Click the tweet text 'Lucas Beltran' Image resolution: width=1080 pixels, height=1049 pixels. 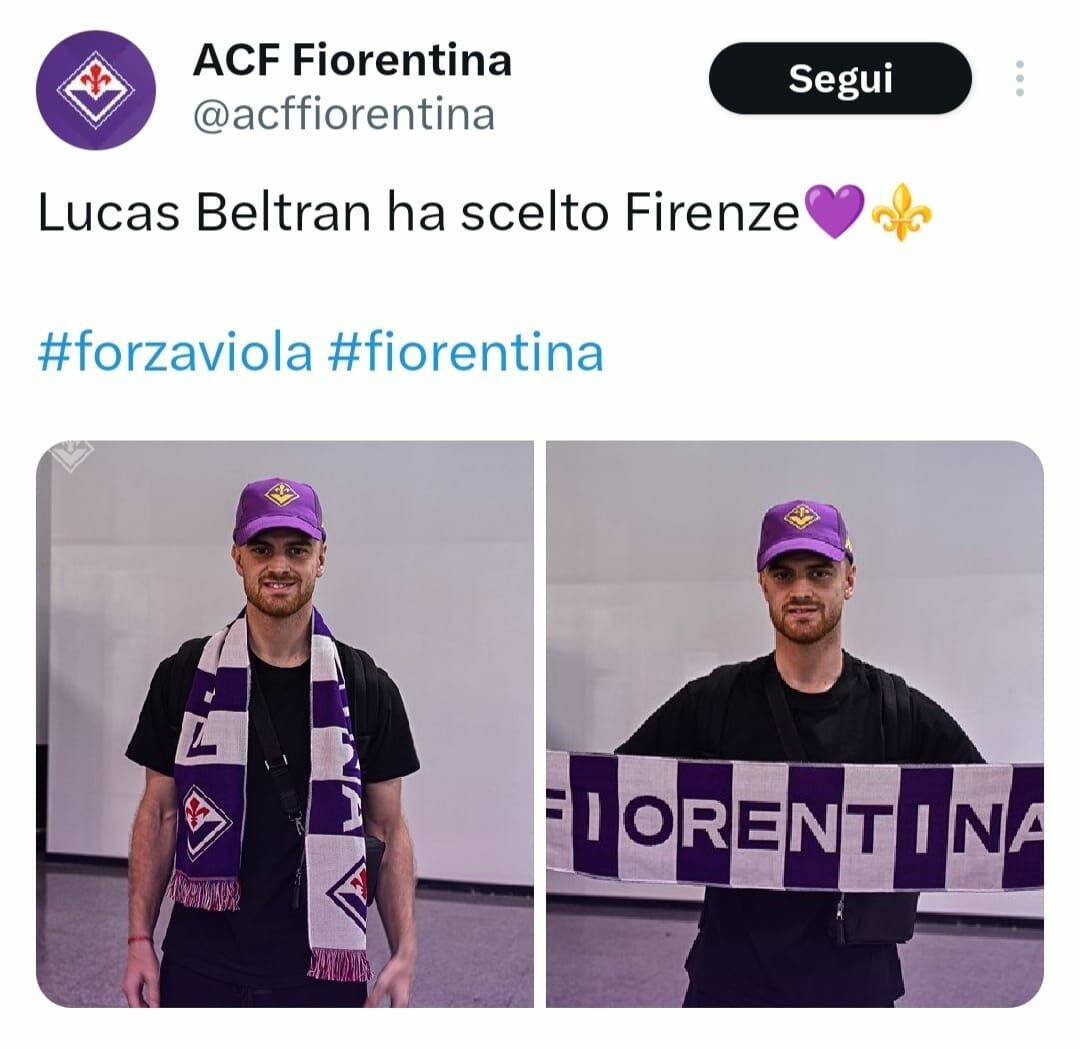(x=204, y=212)
